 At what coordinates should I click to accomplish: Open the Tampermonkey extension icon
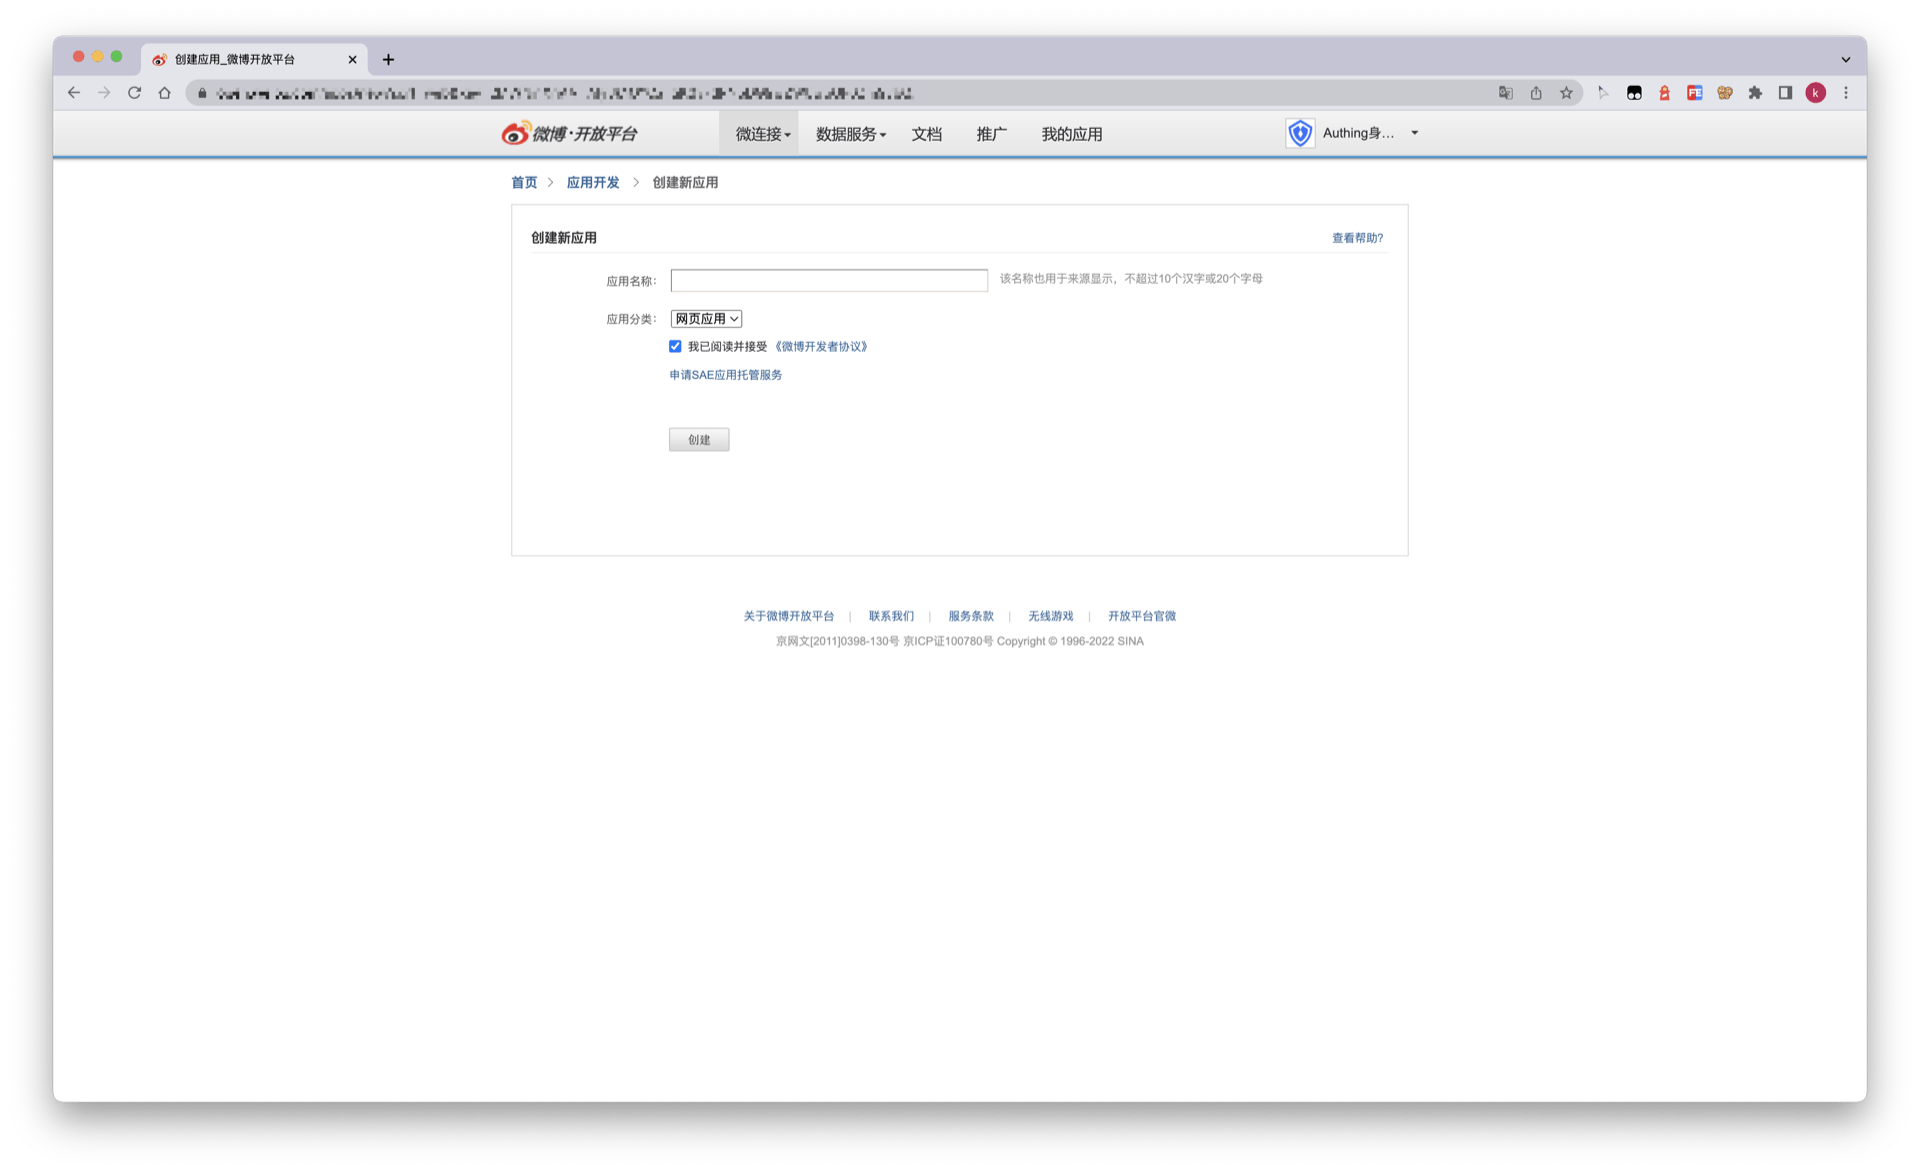click(1634, 93)
